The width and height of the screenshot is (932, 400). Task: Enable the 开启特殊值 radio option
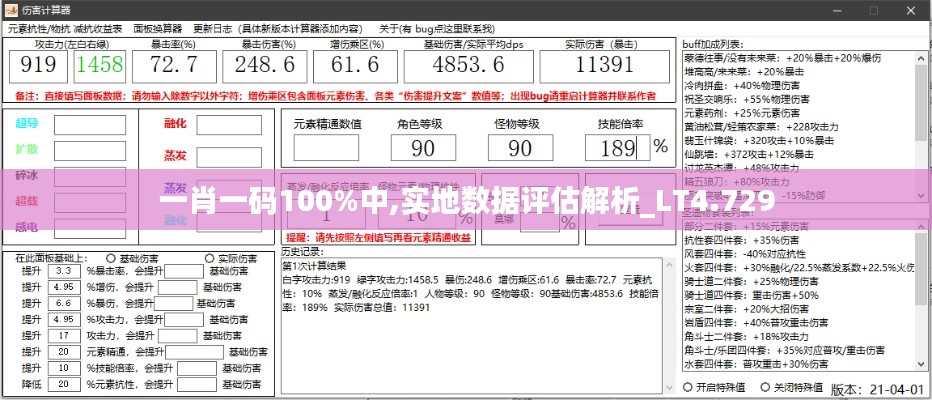click(688, 386)
